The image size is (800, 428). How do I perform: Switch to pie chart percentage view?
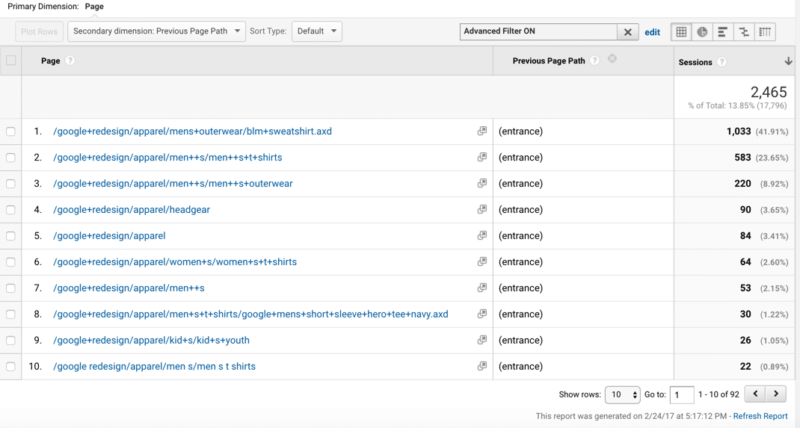[702, 32]
